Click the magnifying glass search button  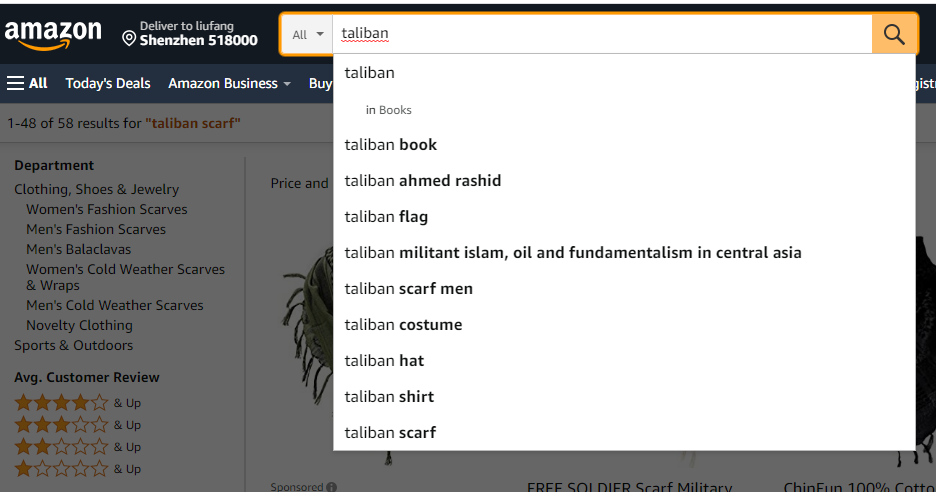point(894,34)
